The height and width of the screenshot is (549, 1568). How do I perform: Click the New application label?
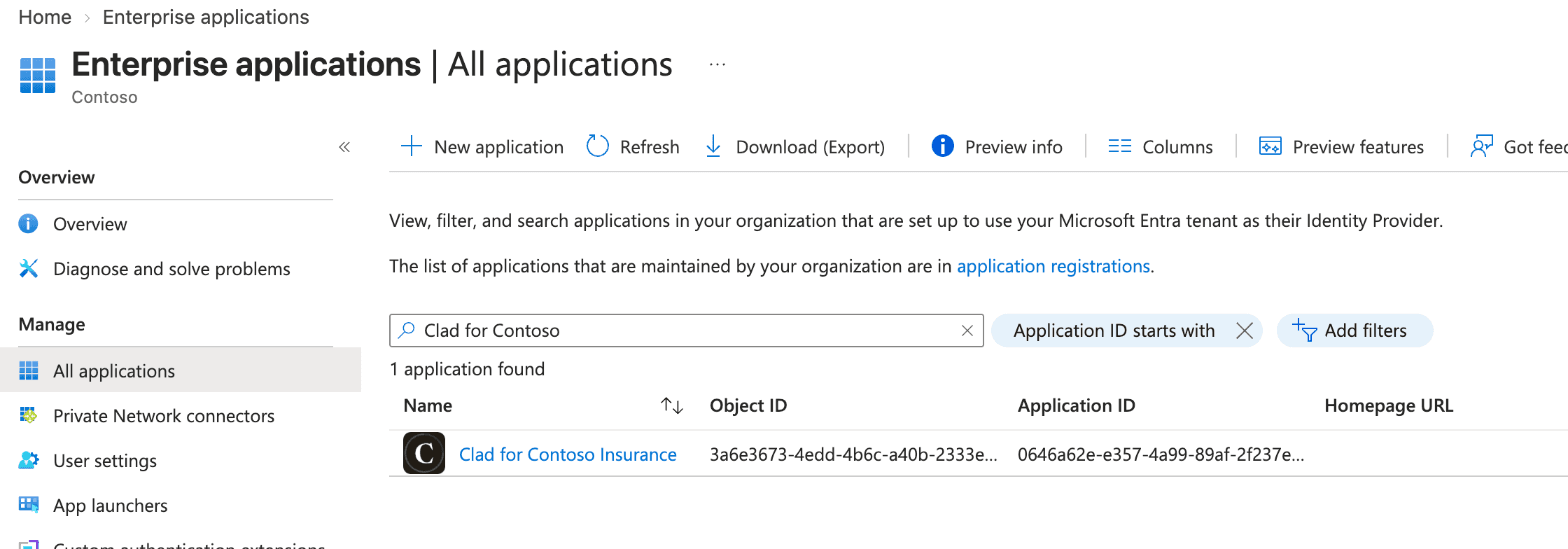pos(499,147)
